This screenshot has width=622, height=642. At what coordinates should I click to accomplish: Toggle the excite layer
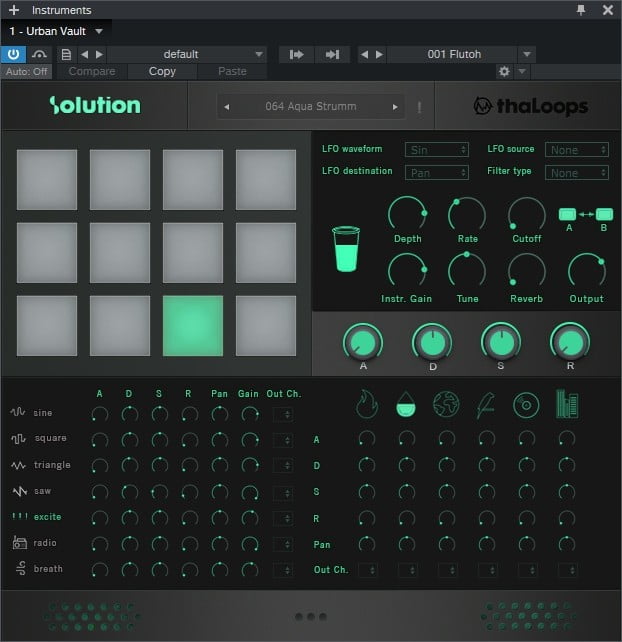coord(37,517)
